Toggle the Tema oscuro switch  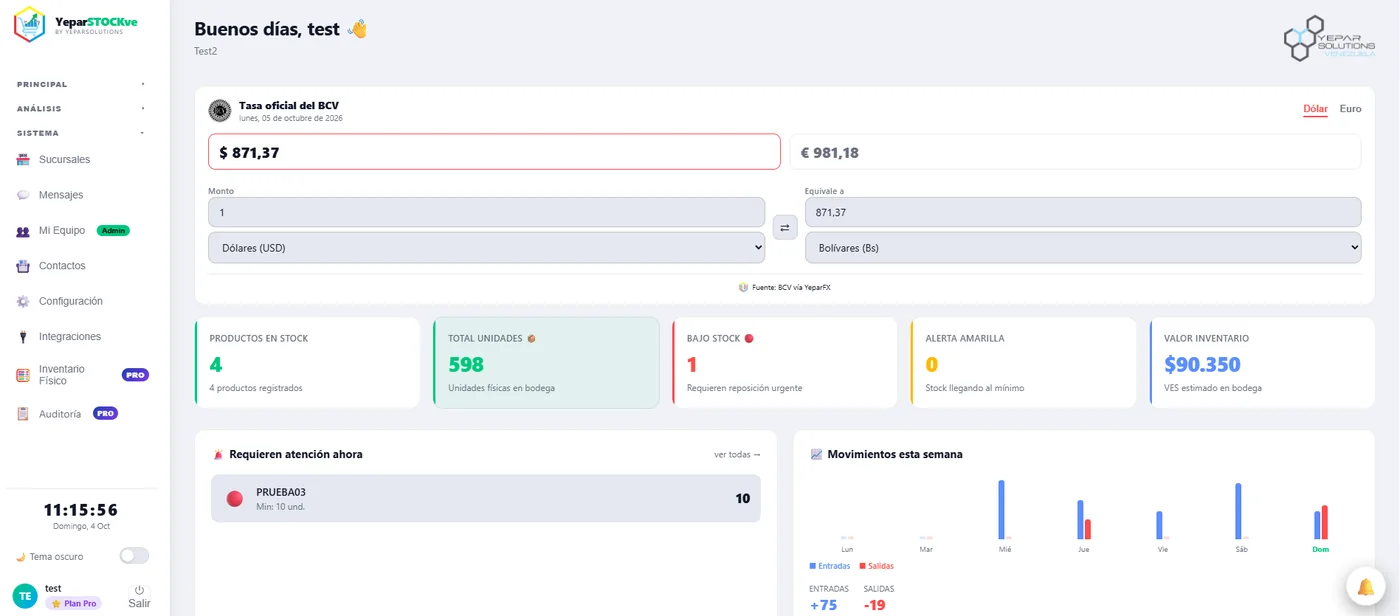tap(134, 556)
